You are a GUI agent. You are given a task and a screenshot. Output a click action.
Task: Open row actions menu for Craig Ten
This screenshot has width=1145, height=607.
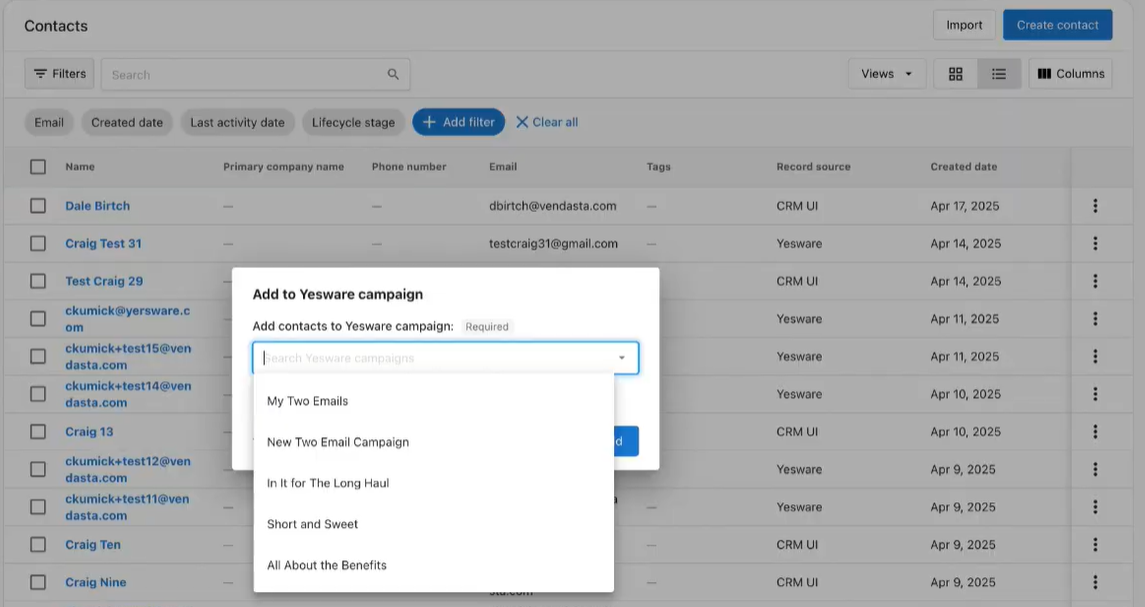(1095, 544)
